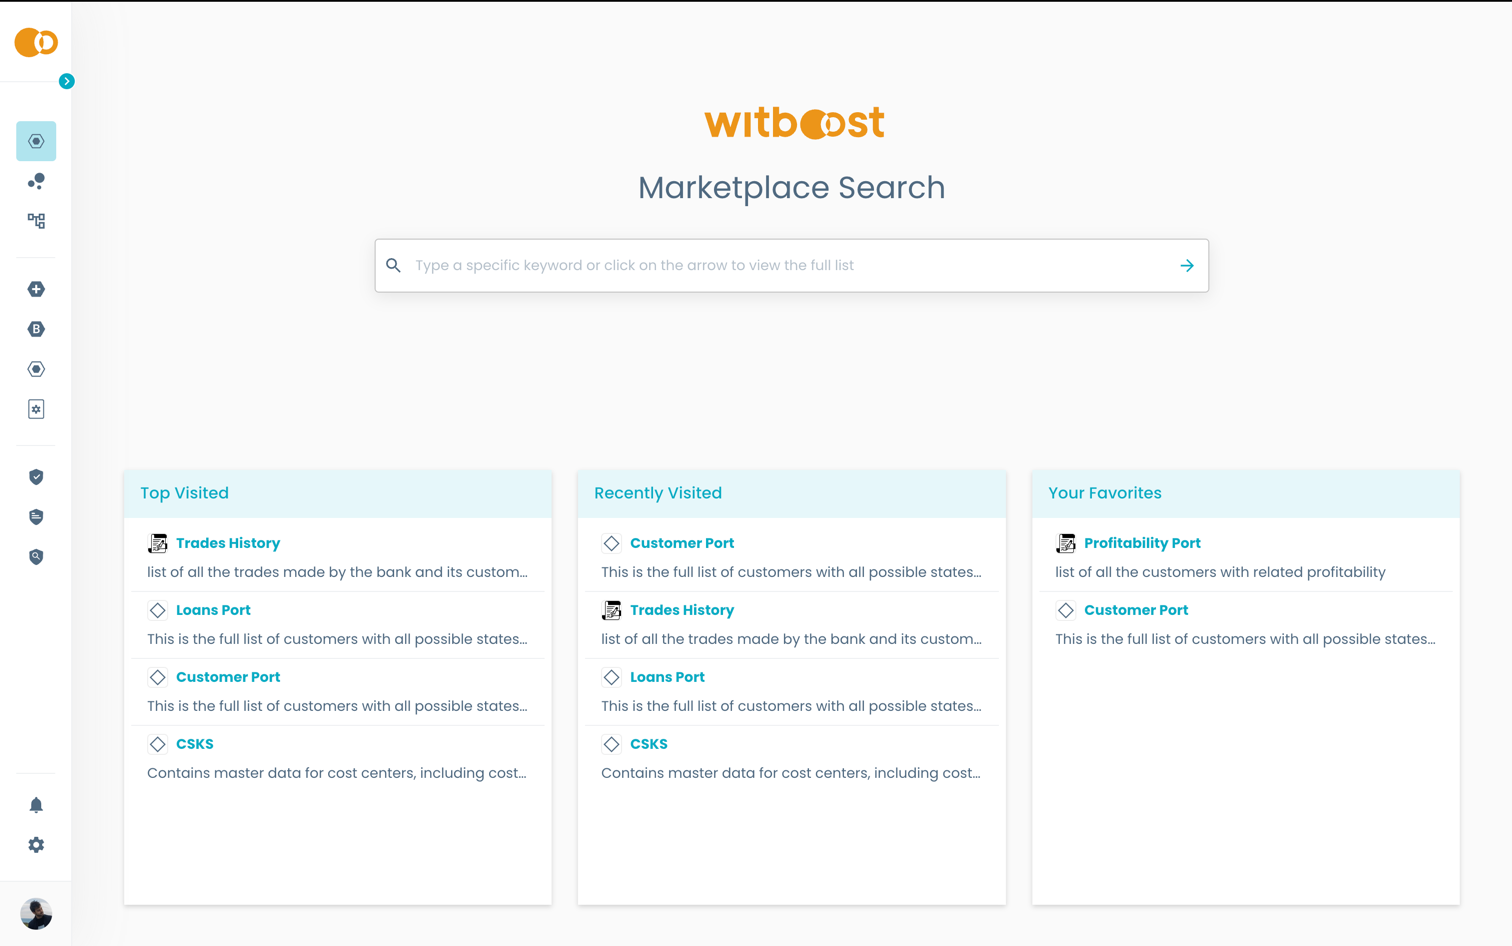
Task: Open Profitability Port in Your Favorites
Action: pyautogui.click(x=1142, y=543)
